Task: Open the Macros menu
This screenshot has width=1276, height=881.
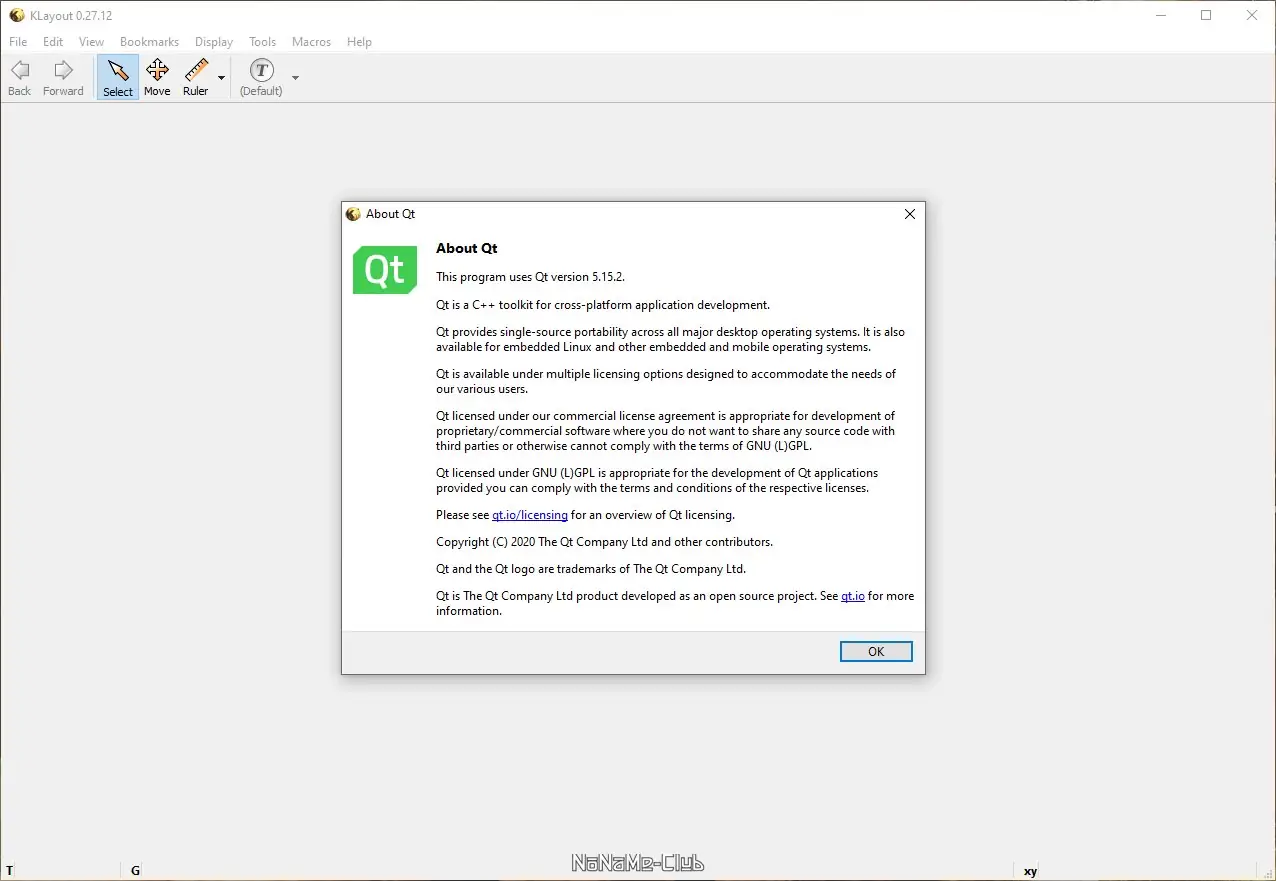Action: 311,42
